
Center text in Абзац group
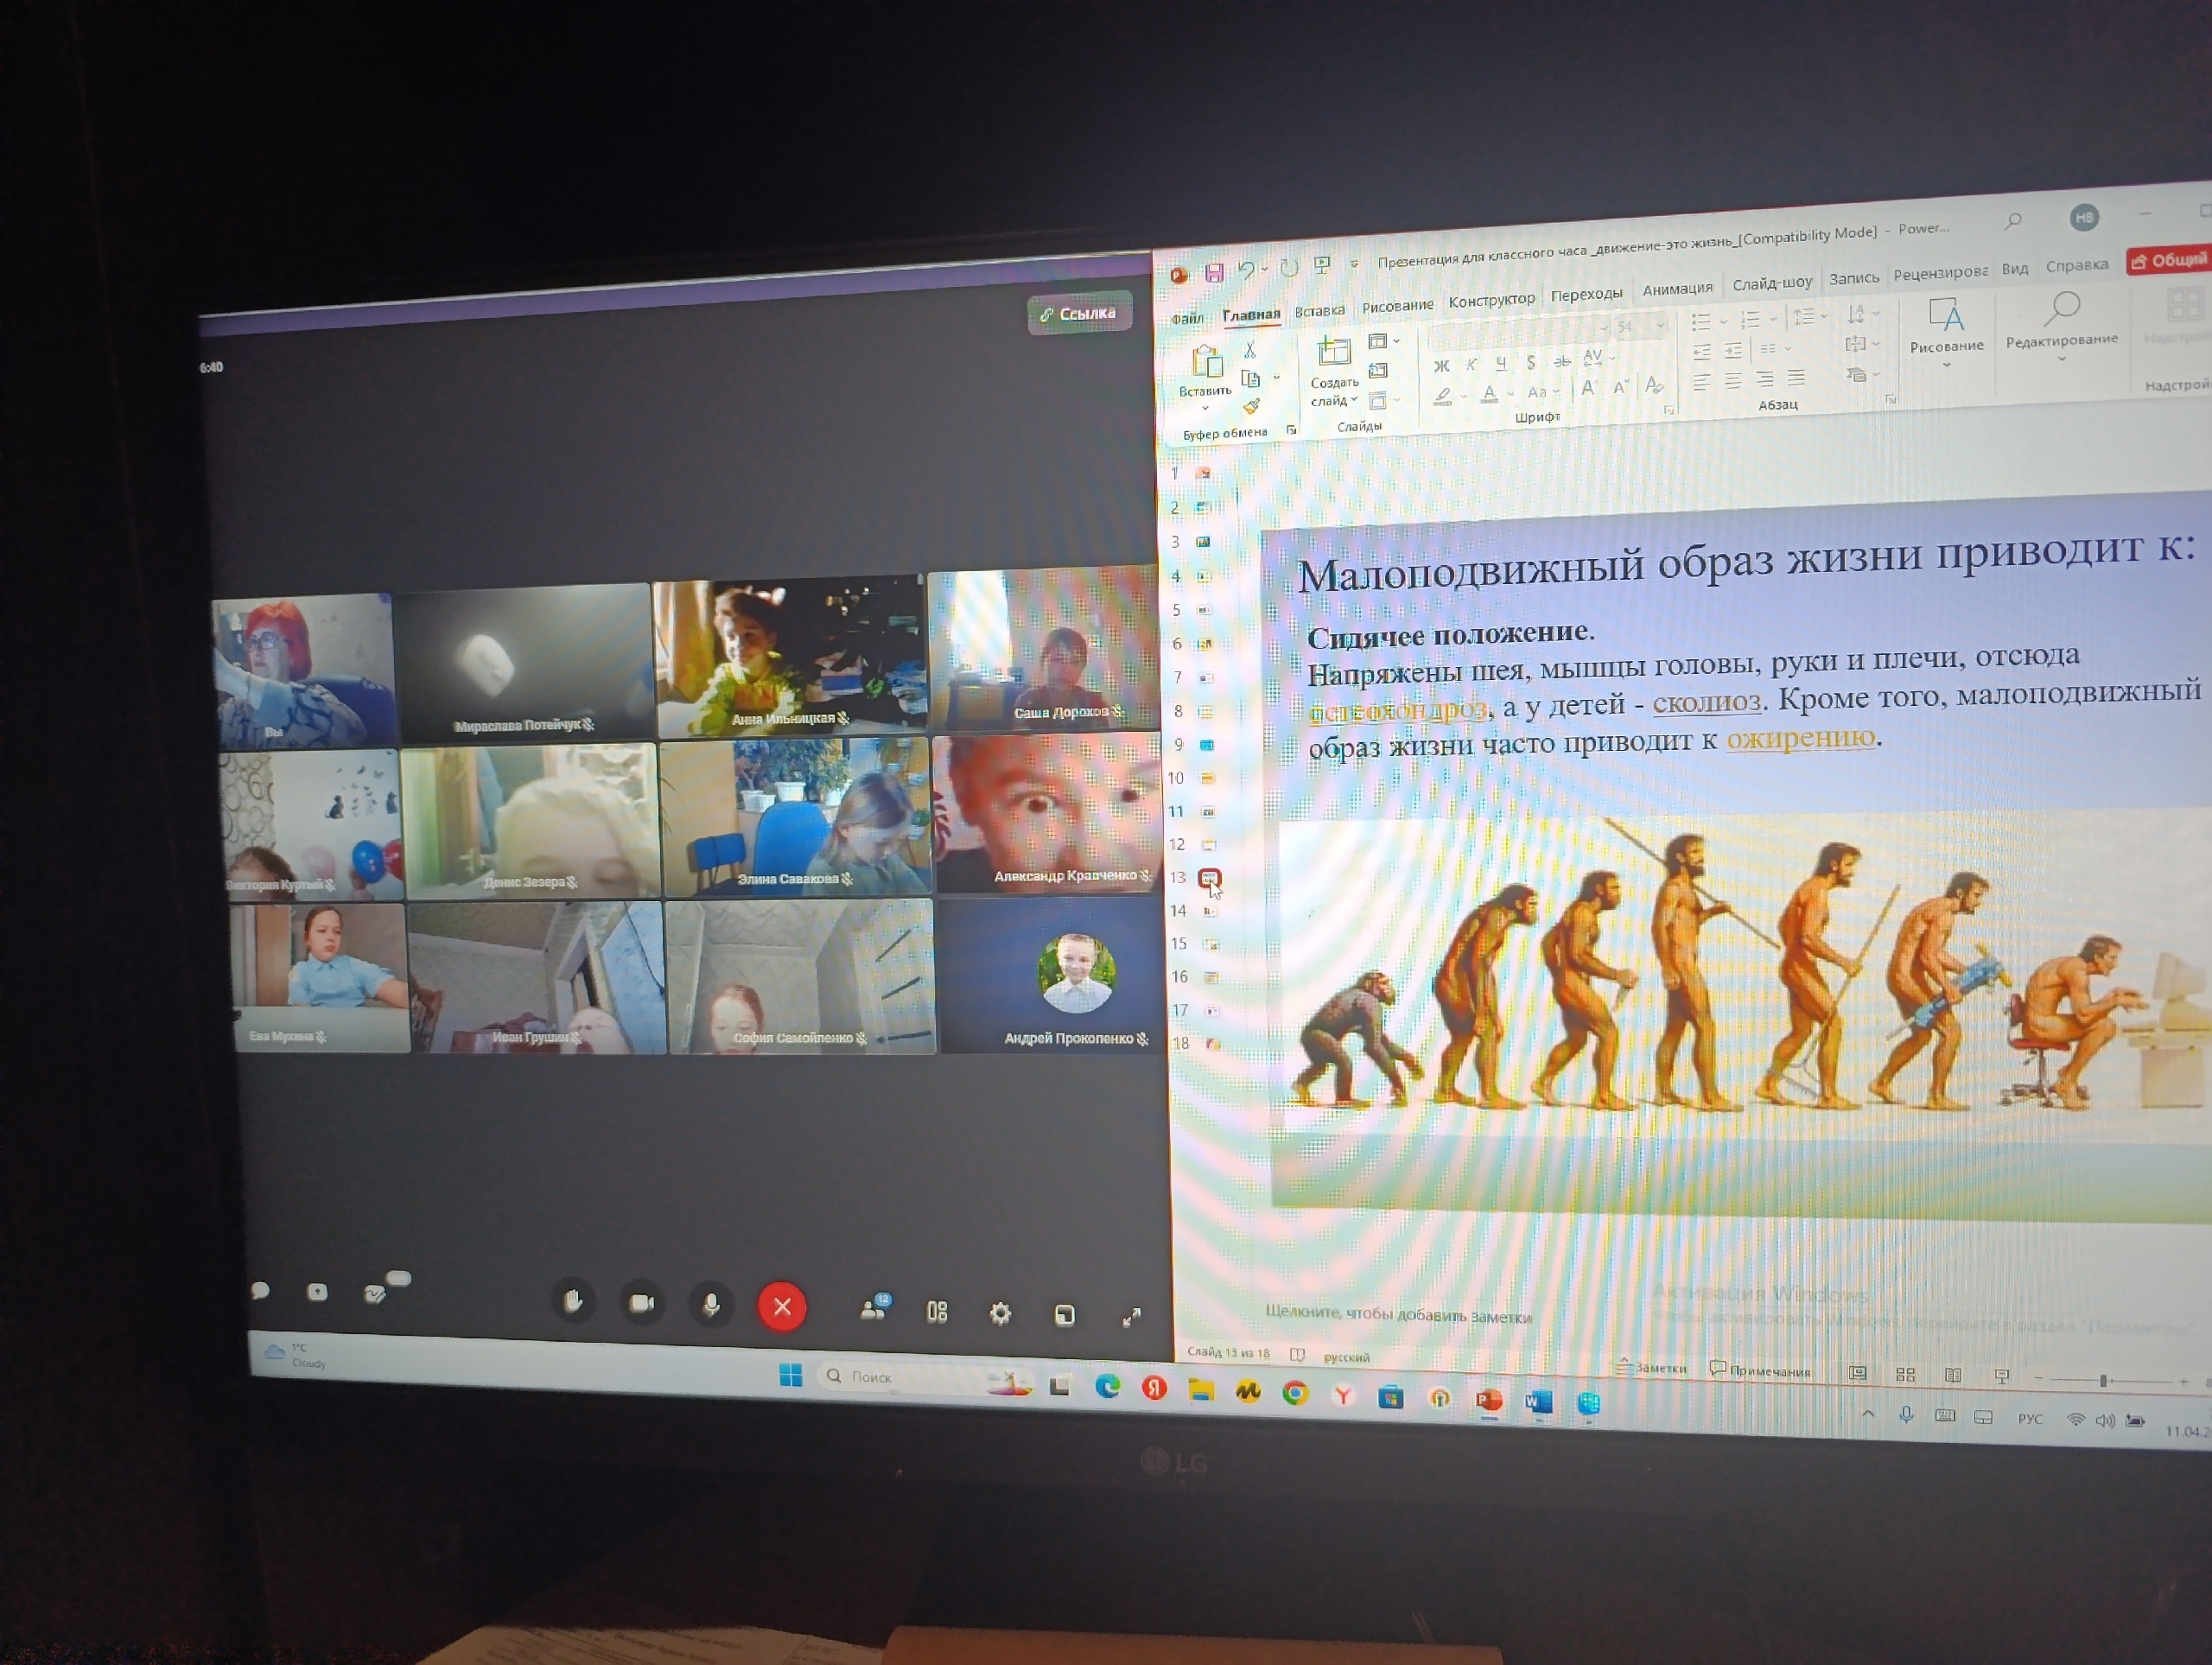[1733, 381]
